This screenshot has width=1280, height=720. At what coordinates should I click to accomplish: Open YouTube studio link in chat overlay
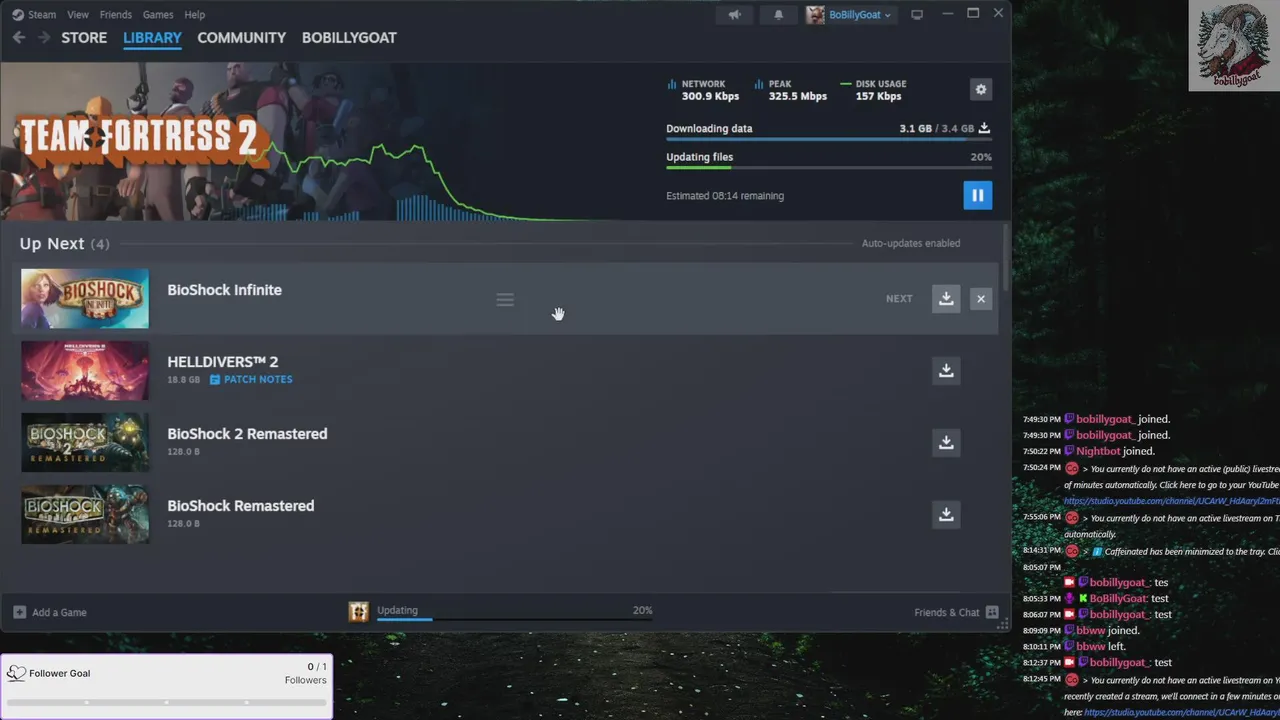[1171, 501]
